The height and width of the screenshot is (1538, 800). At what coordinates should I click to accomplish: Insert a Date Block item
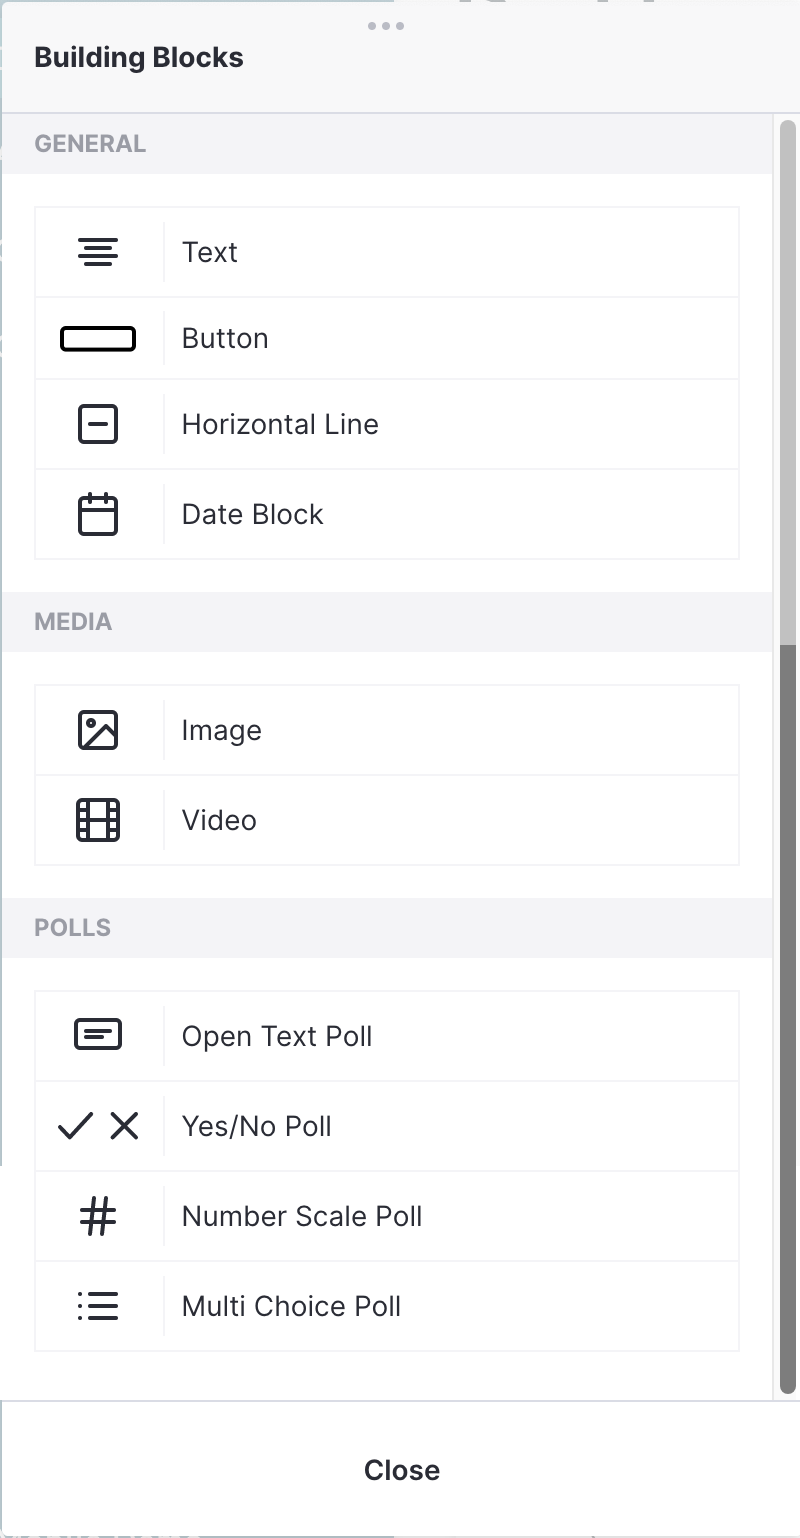pos(387,514)
